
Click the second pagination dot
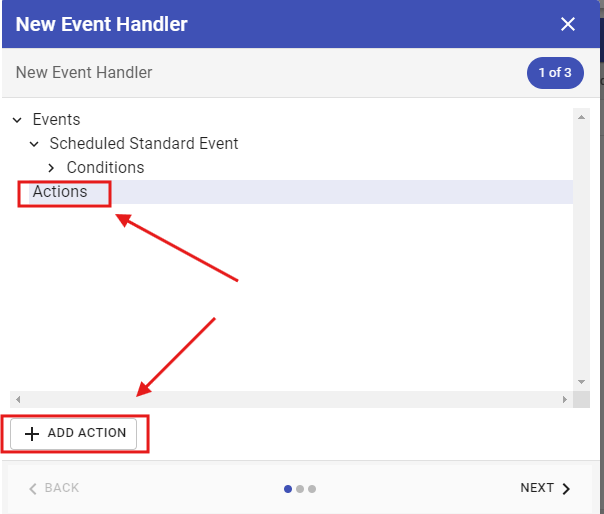point(300,489)
